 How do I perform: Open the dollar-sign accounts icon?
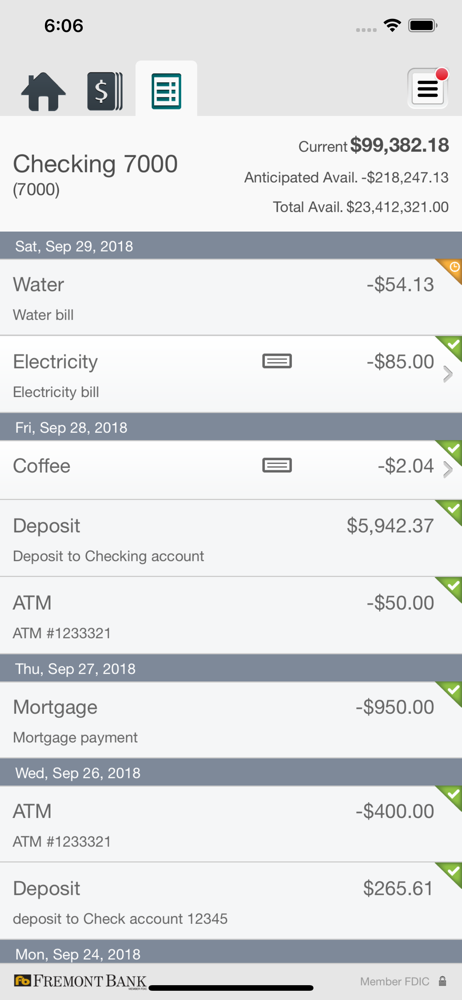click(105, 91)
